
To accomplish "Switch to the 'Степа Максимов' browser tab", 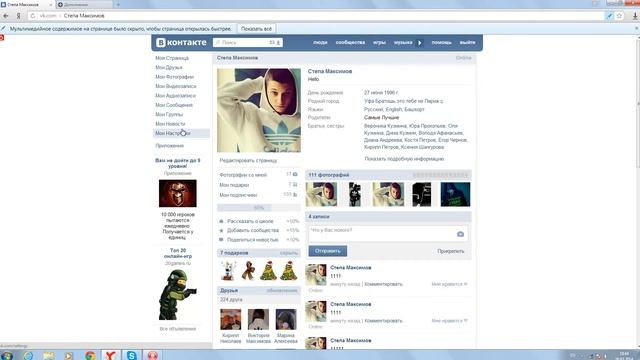I will coord(25,4).
